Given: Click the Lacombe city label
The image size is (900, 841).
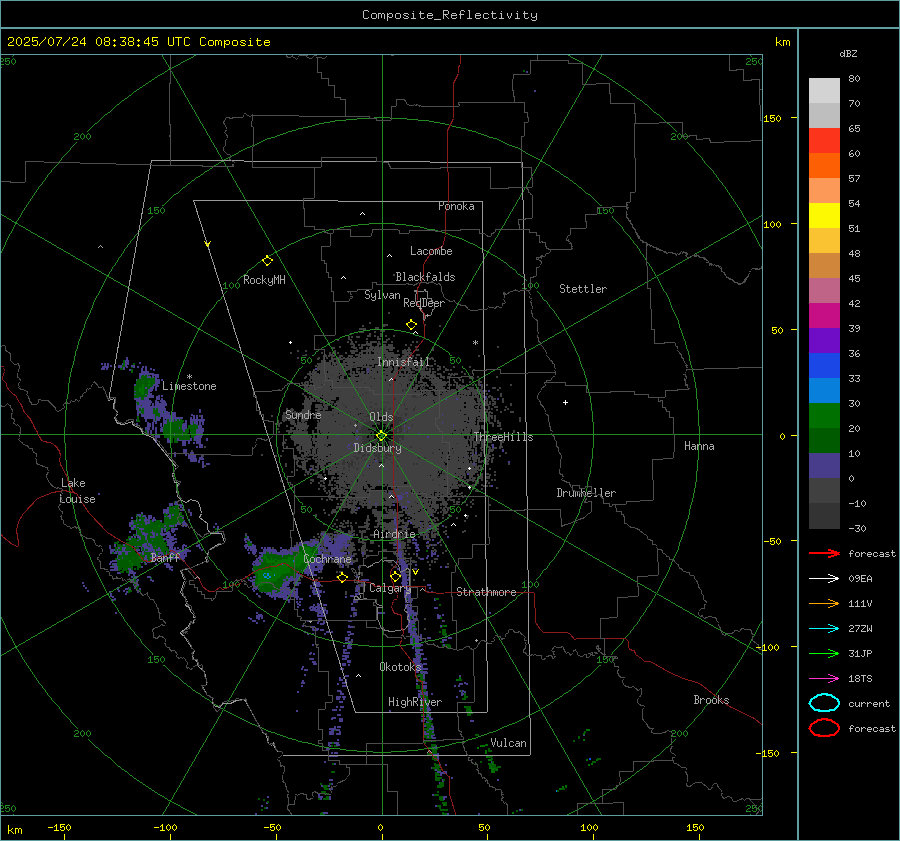Looking at the screenshot, I should [431, 251].
